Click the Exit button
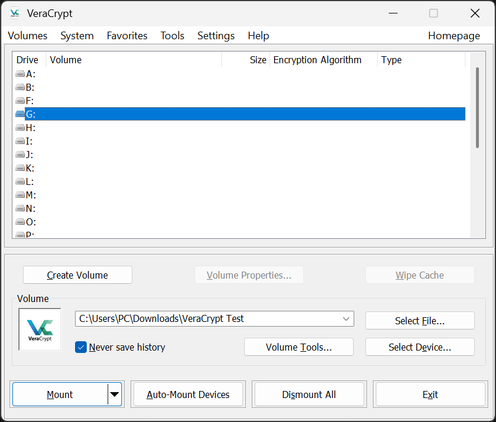 [430, 394]
